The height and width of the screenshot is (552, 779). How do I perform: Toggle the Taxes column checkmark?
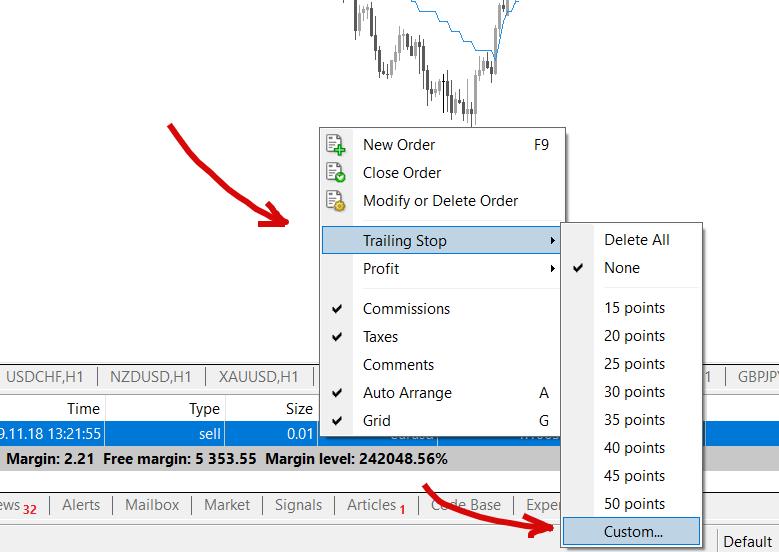337,336
